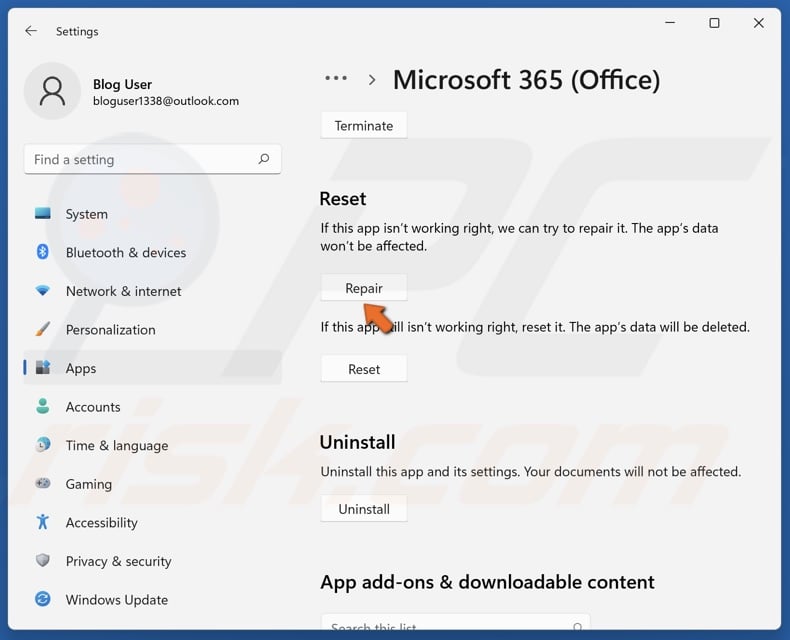This screenshot has height=640, width=790.
Task: Open Time & language globe icon
Action: click(x=43, y=445)
